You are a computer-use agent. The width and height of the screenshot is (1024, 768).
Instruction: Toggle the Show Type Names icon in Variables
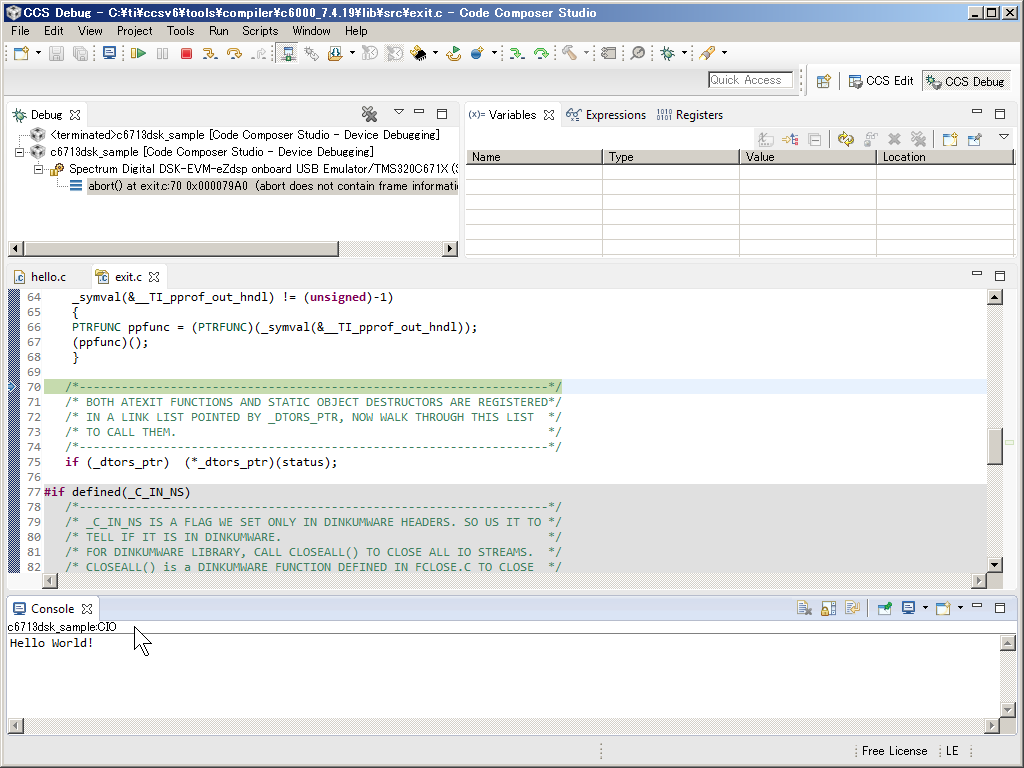coord(766,139)
